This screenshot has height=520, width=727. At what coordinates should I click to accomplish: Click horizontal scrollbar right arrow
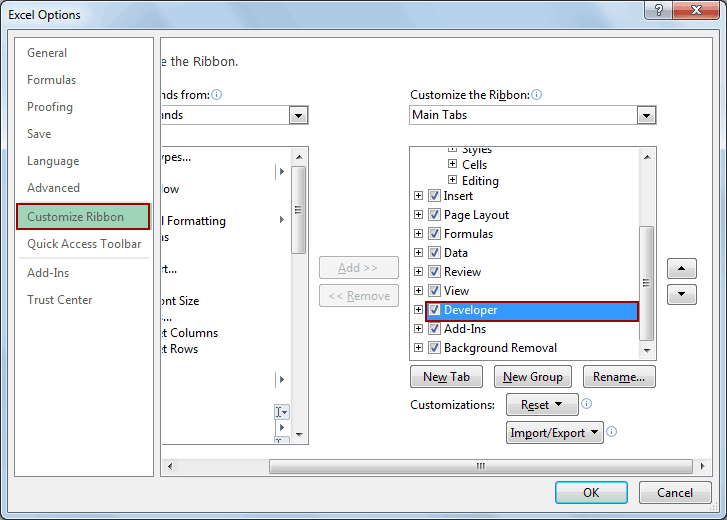click(702, 466)
